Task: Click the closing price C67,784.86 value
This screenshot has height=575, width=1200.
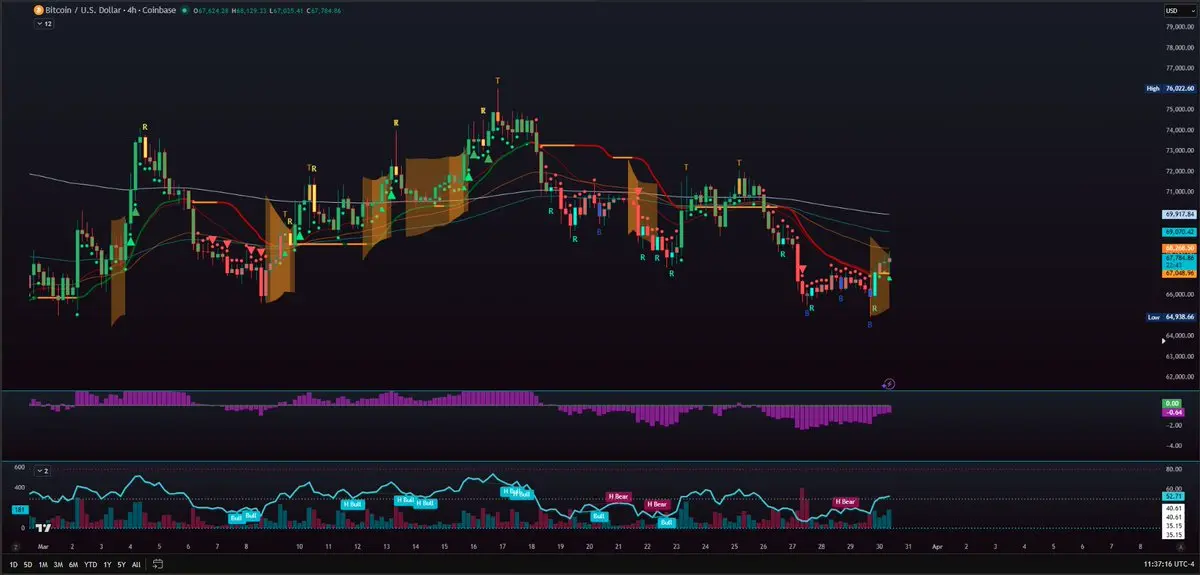Action: click(323, 10)
